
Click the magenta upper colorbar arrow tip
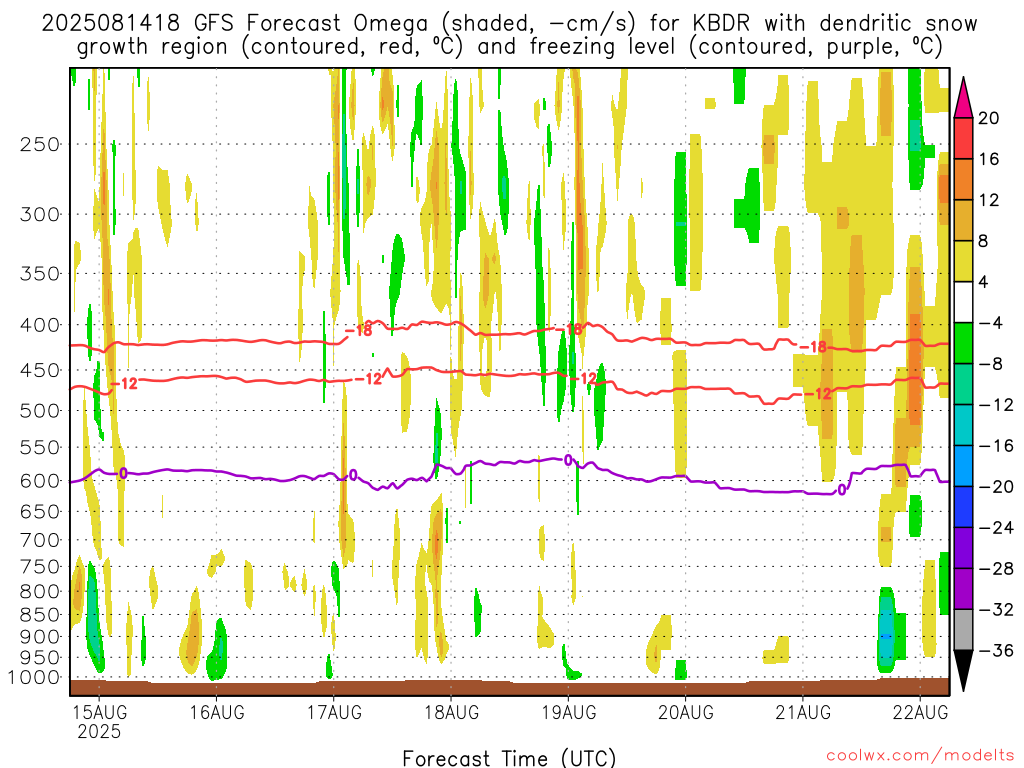tap(963, 98)
